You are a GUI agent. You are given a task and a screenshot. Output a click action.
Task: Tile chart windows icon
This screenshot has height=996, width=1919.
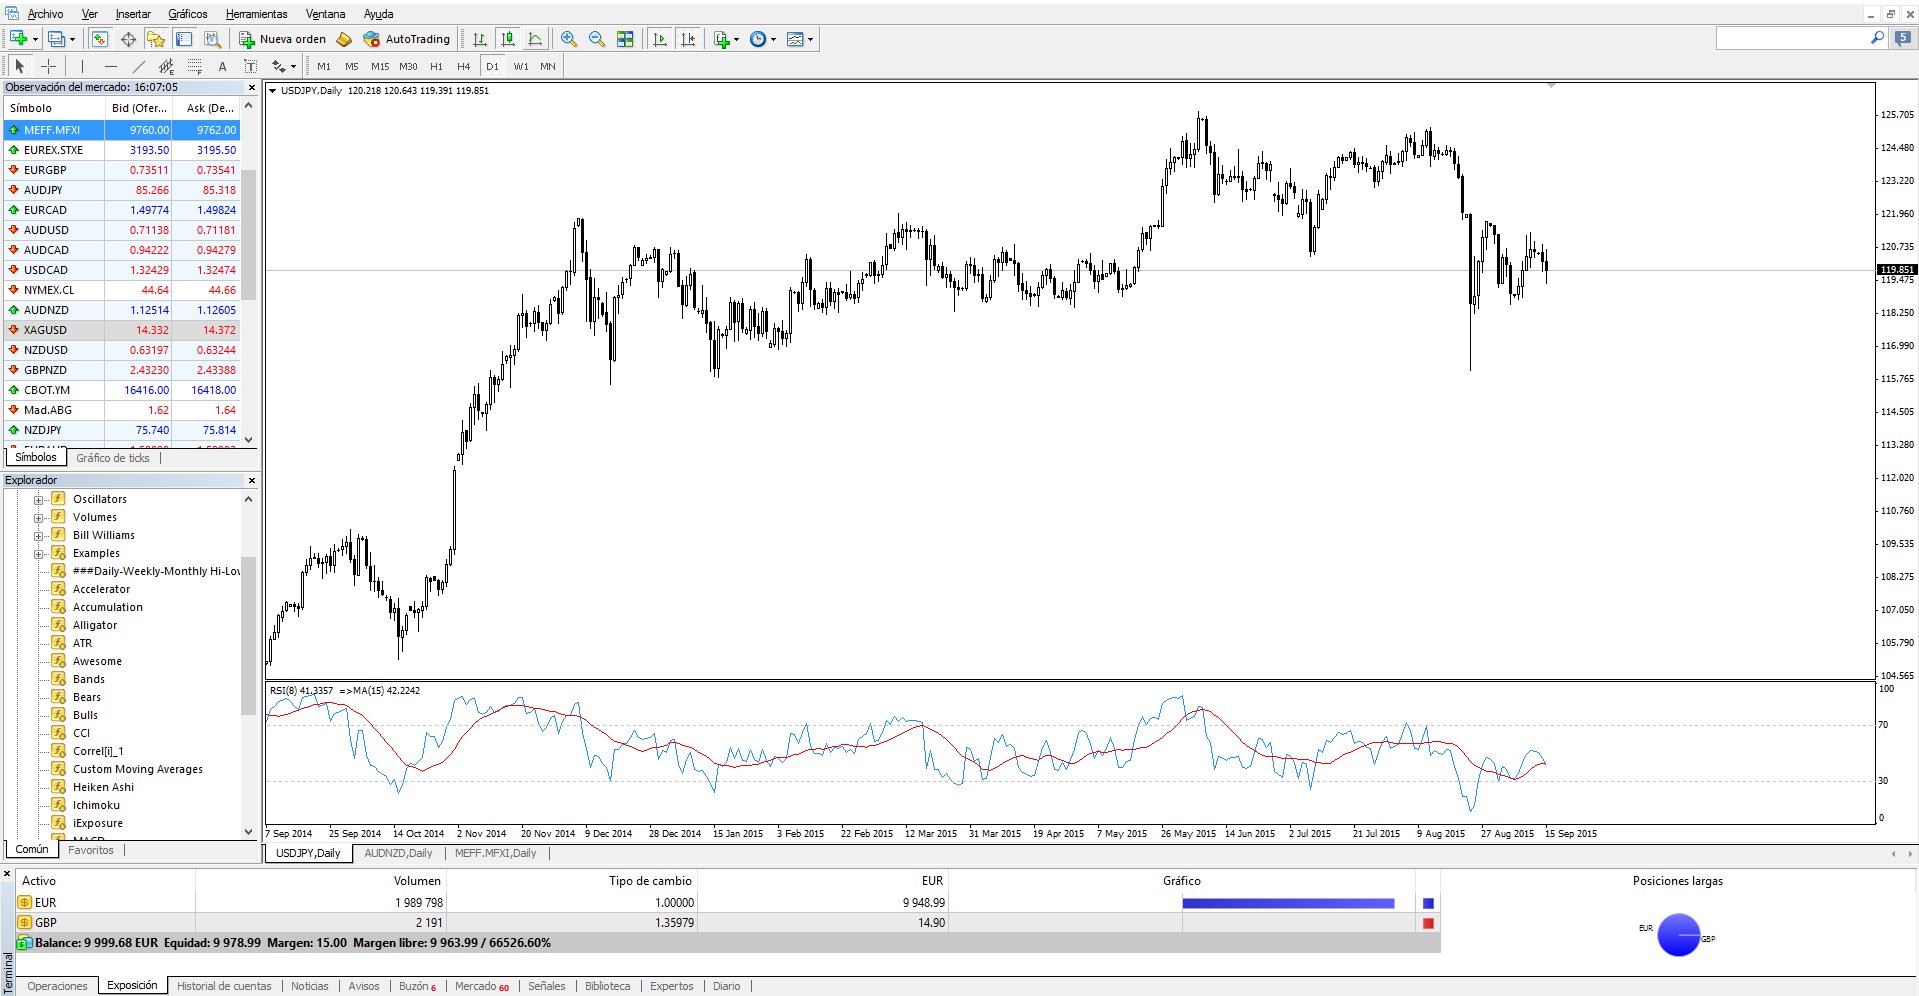tap(625, 39)
